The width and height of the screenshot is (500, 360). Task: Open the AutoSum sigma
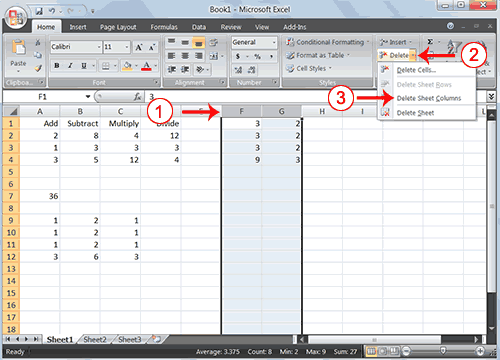[430, 42]
